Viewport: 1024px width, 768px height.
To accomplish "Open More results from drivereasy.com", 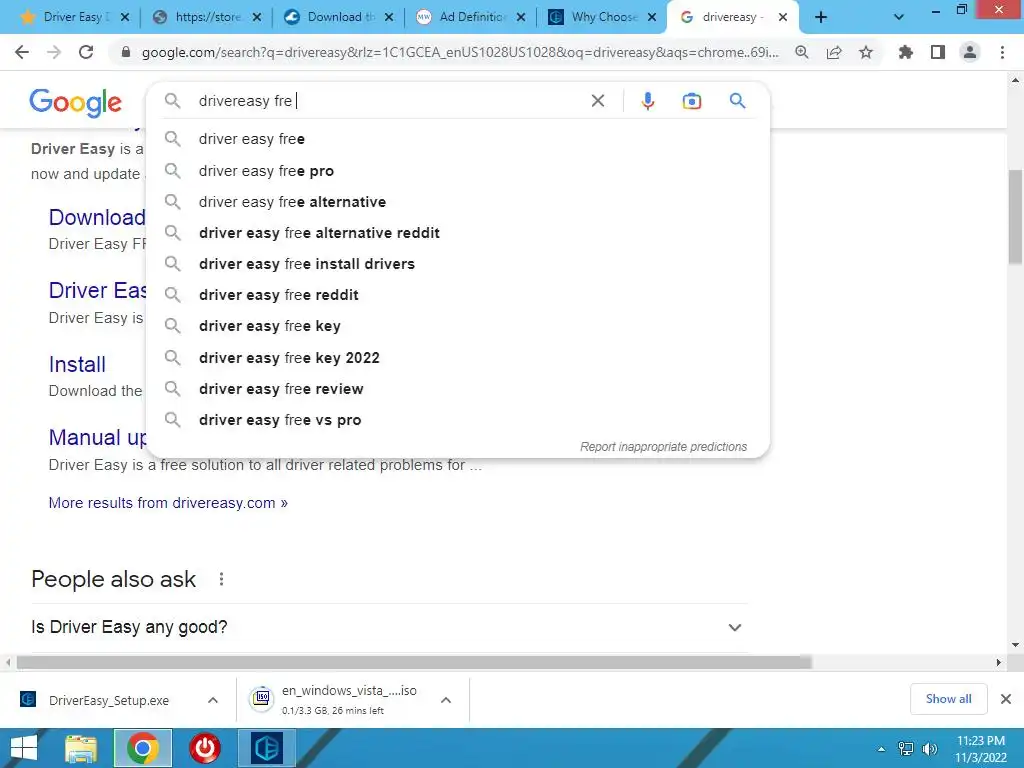I will coord(168,503).
